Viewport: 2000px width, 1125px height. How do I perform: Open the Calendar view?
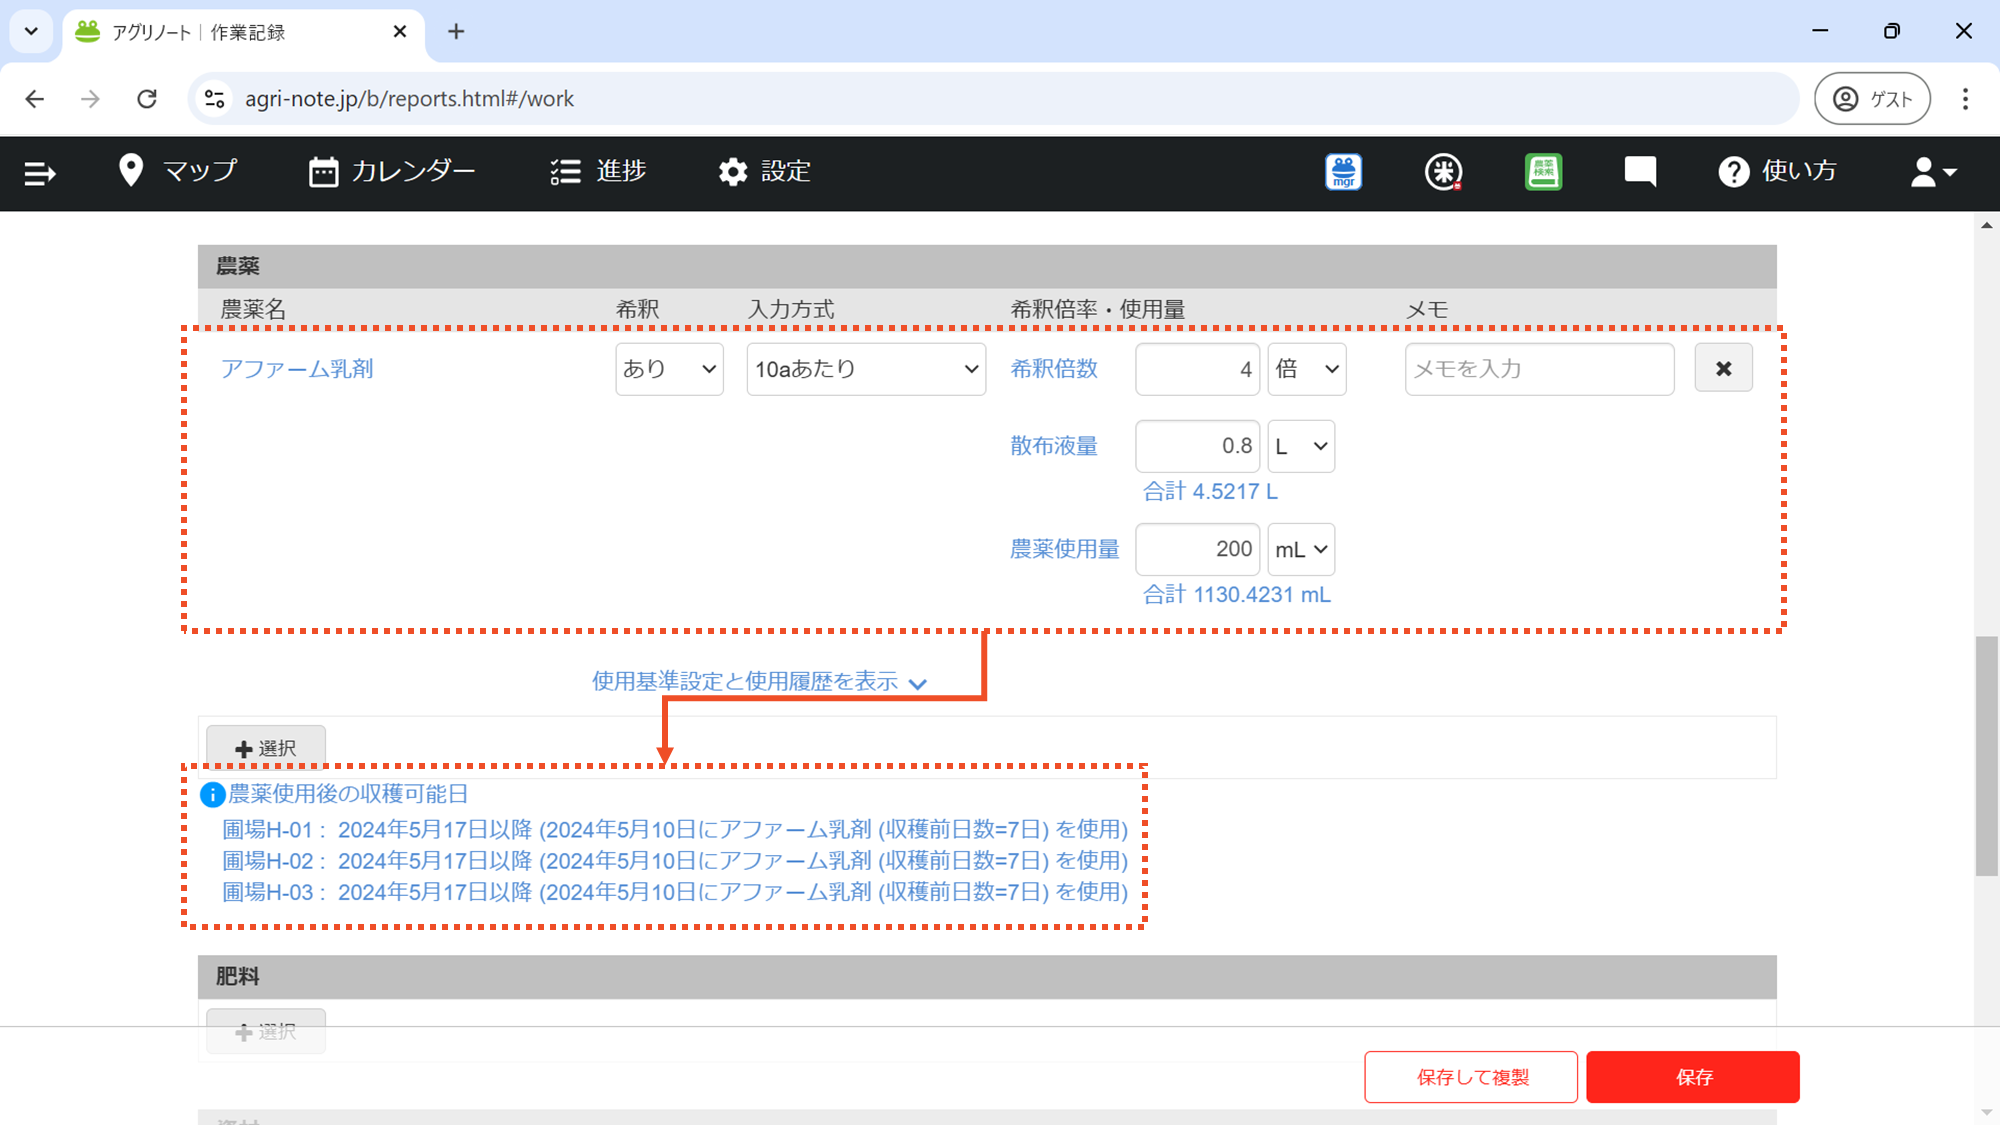point(392,171)
